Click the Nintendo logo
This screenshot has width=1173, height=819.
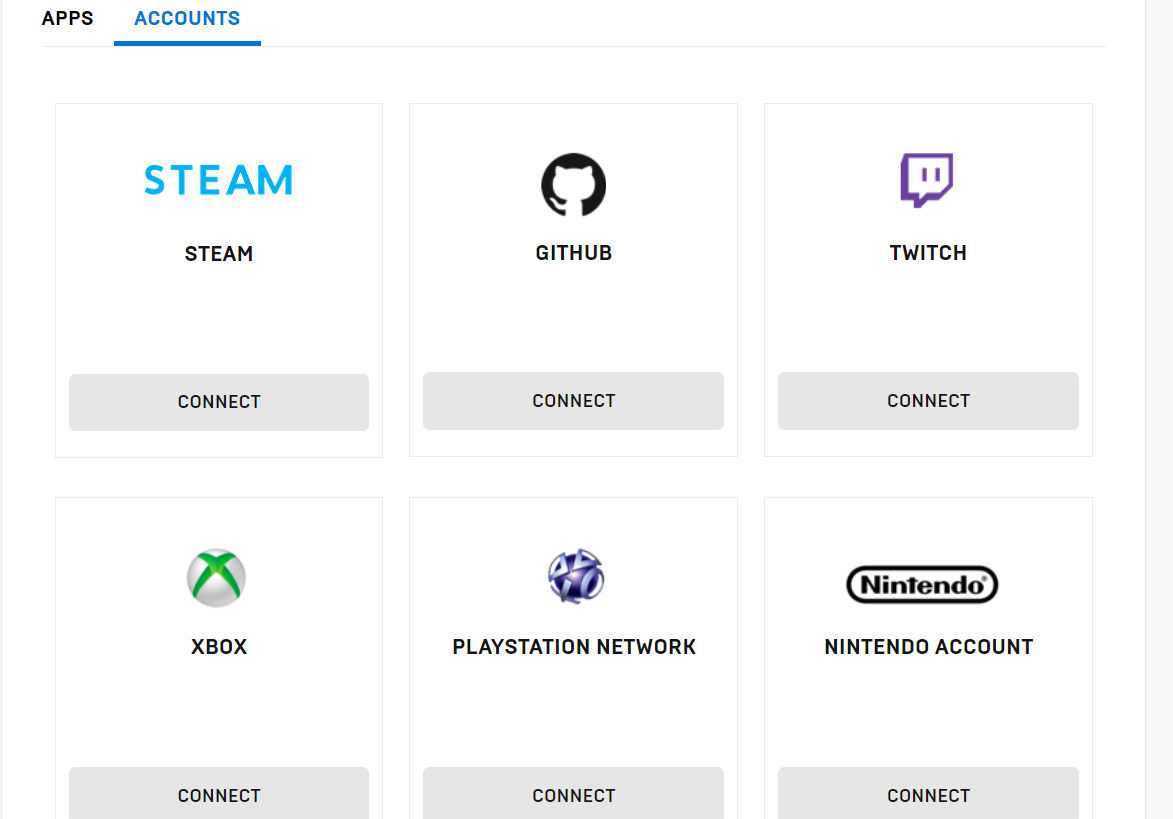pyautogui.click(x=922, y=585)
